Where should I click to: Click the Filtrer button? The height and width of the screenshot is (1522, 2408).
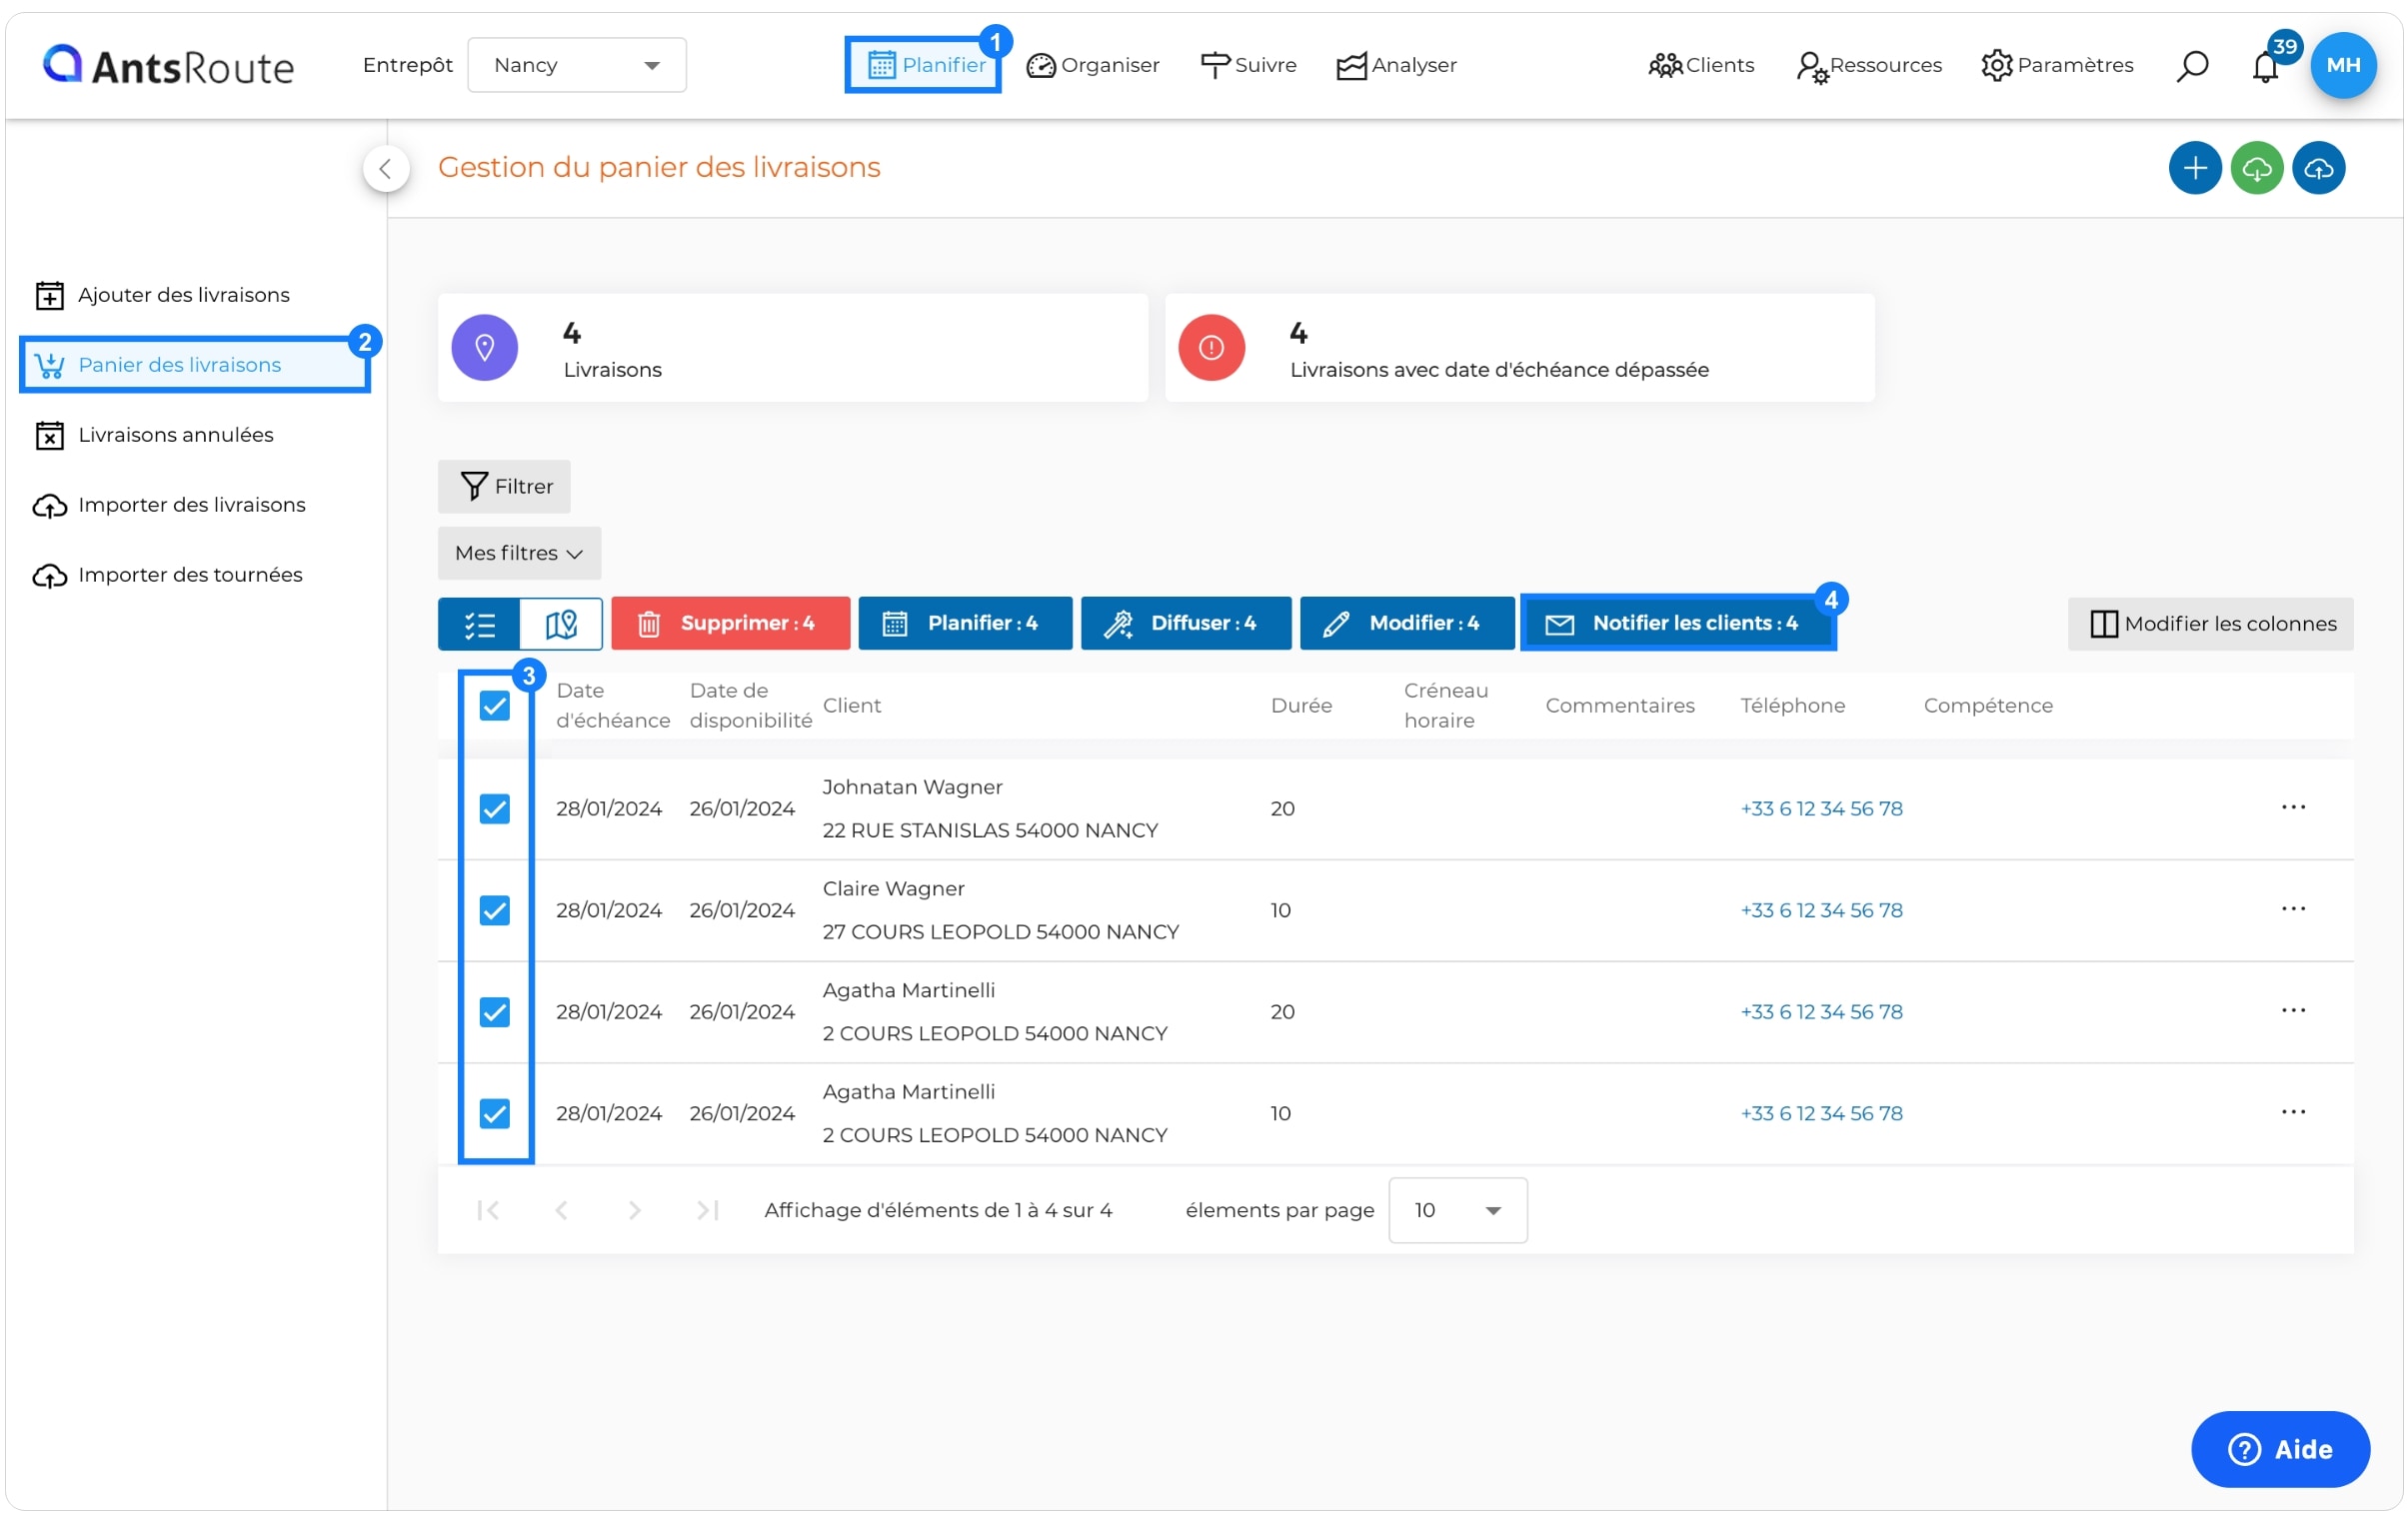point(504,486)
